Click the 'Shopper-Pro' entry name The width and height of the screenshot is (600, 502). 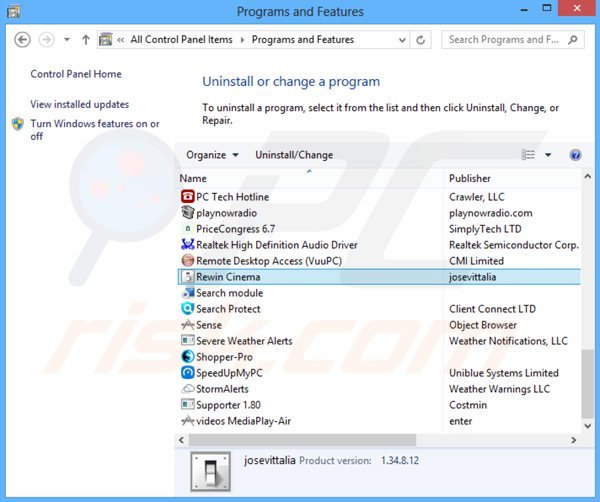pyautogui.click(x=224, y=357)
